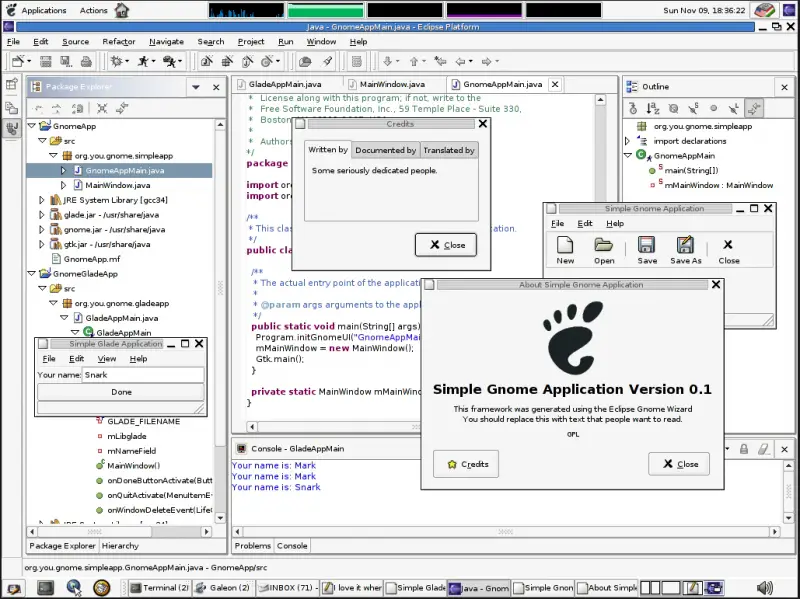
Task: Switch to the Terminal taskbar button
Action: coord(159,588)
